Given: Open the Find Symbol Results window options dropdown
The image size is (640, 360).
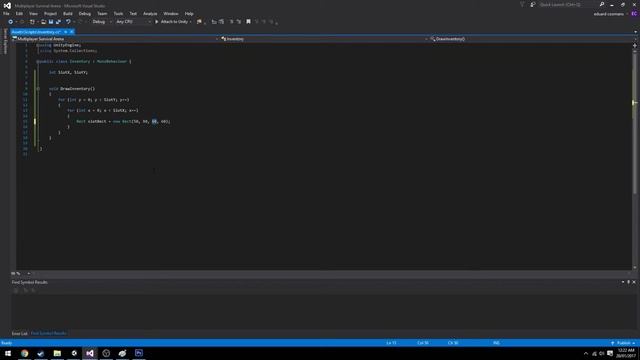Looking at the screenshot, I should (623, 282).
